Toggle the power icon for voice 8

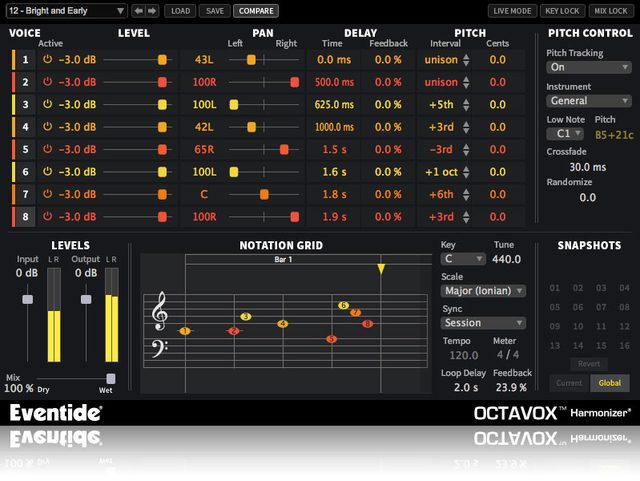pyautogui.click(x=48, y=216)
